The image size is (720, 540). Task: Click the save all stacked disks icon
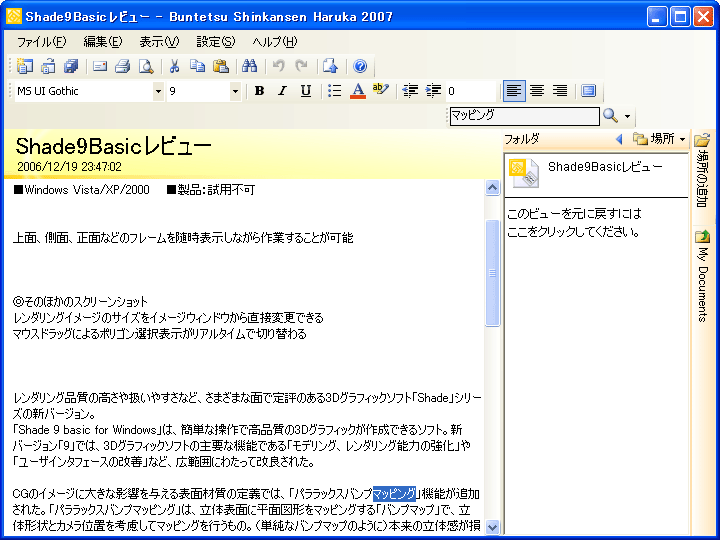(x=71, y=66)
